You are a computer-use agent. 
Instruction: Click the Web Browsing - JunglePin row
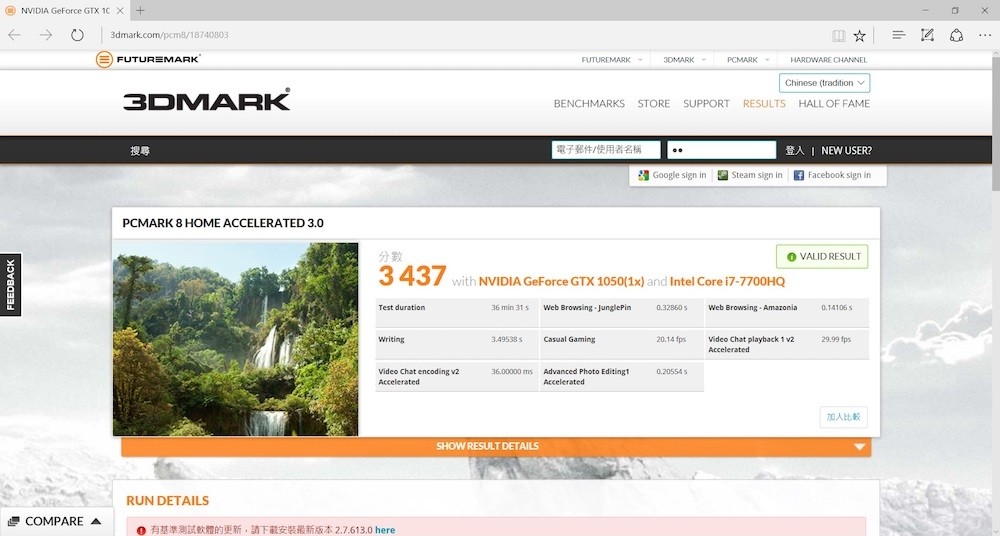click(x=622, y=313)
